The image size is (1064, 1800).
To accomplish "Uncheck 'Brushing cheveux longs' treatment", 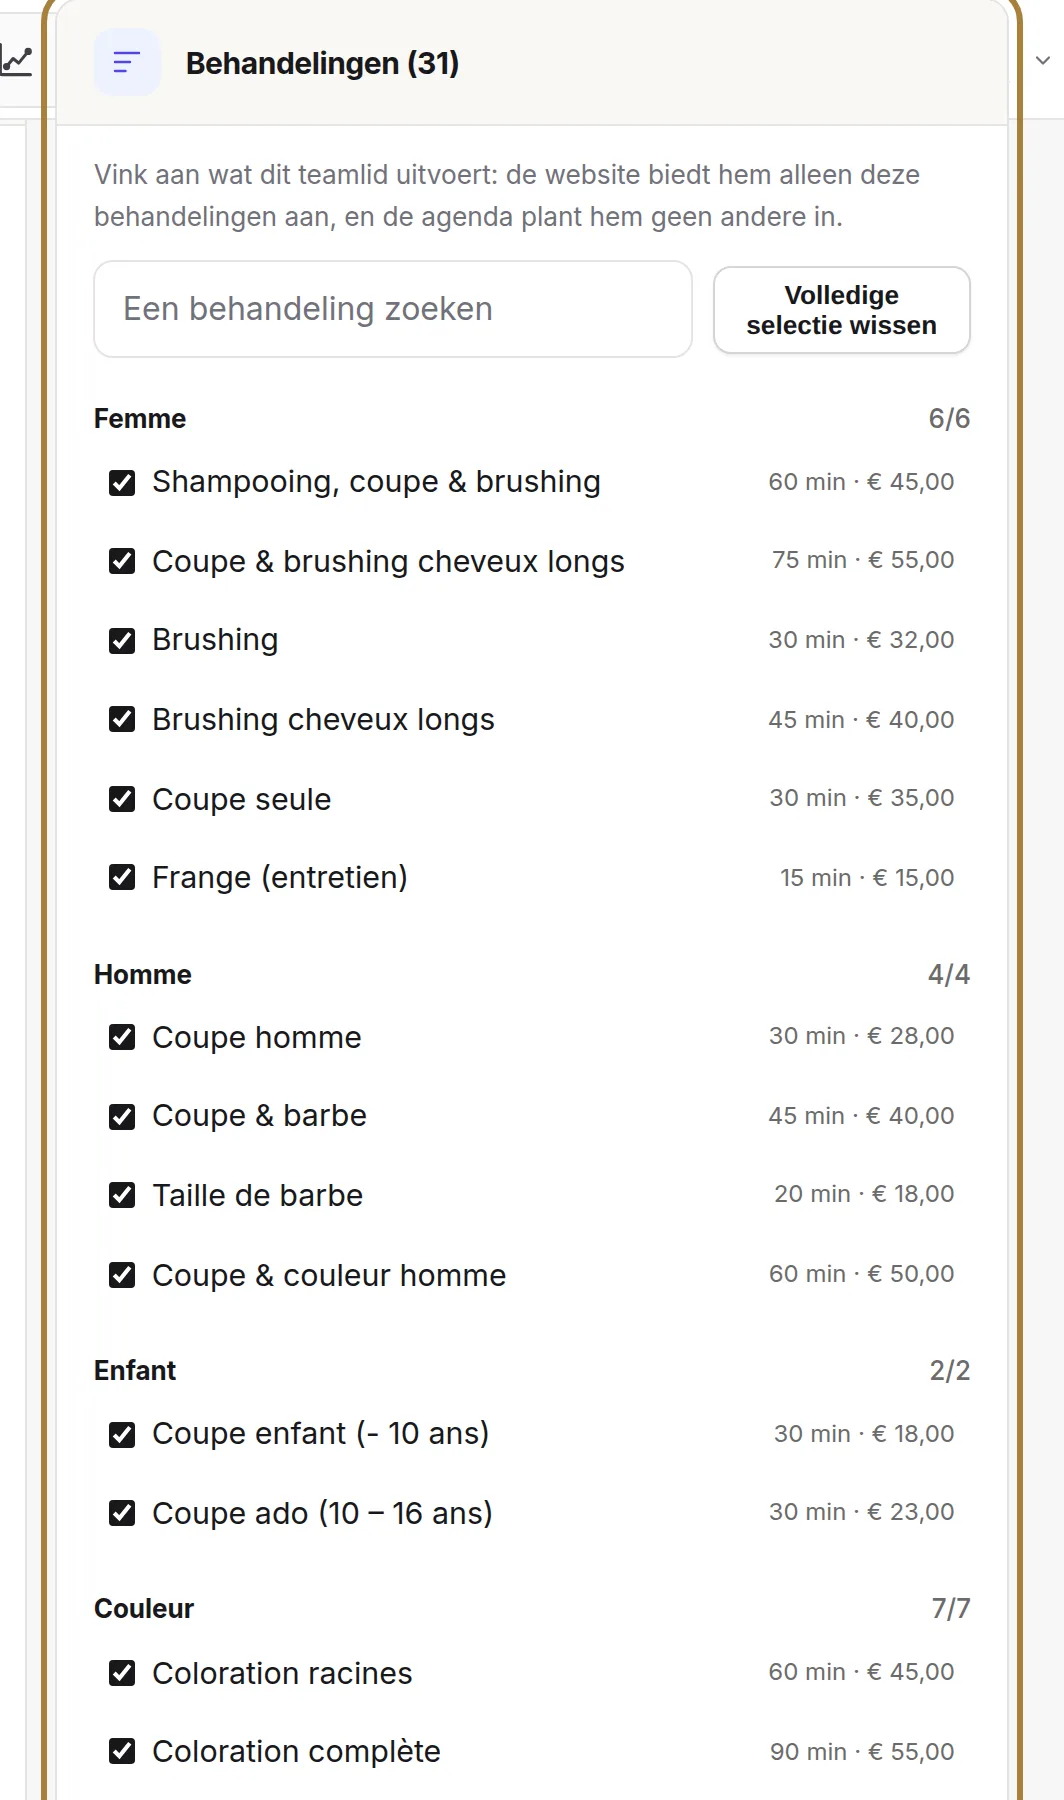I will pos(122,719).
